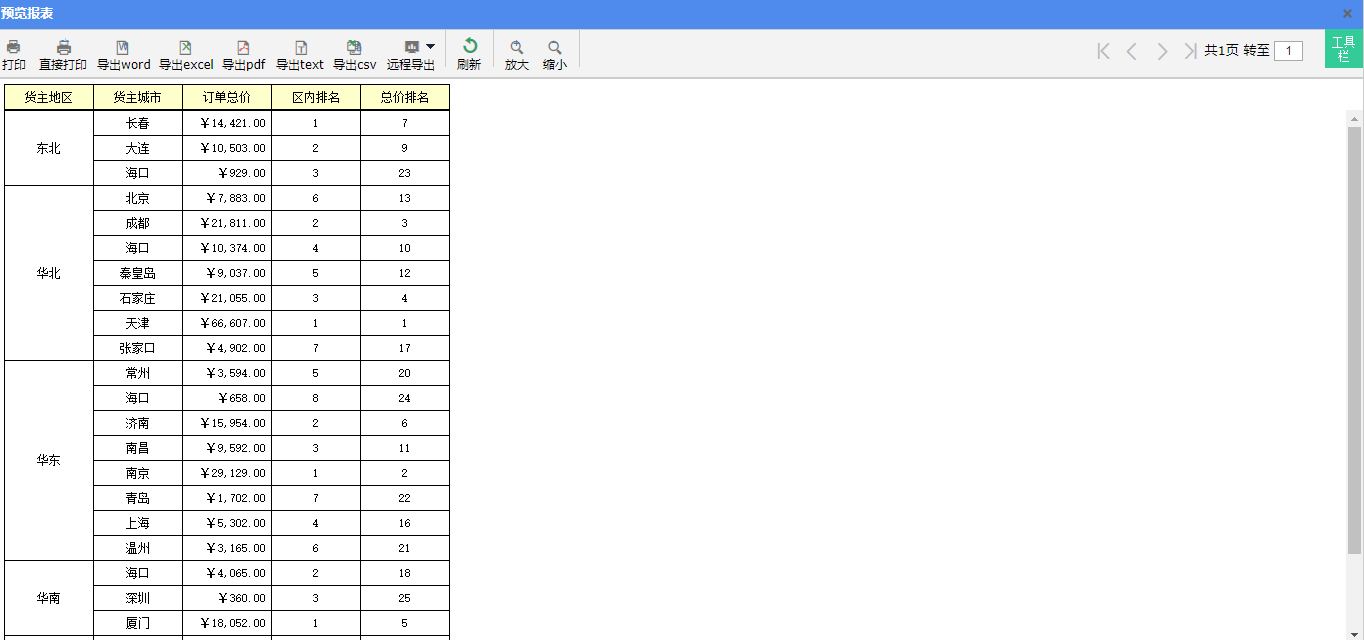The image size is (1364, 640).
Task: Zoom in with the 放大 magnifier
Action: pos(517,47)
